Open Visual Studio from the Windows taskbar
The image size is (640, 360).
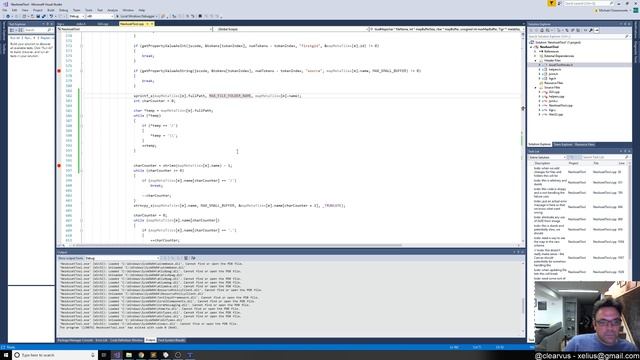pyautogui.click(x=117, y=355)
